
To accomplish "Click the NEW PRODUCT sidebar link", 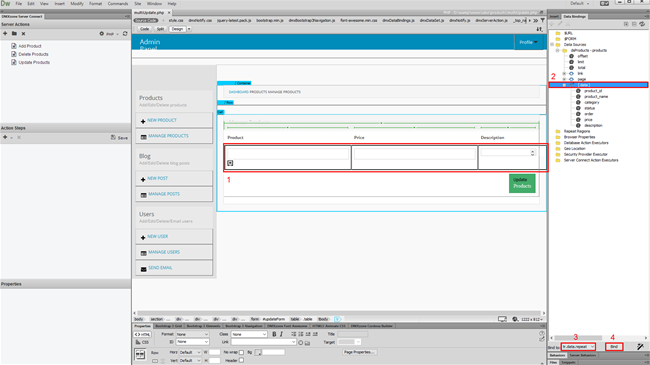I will 162,120.
